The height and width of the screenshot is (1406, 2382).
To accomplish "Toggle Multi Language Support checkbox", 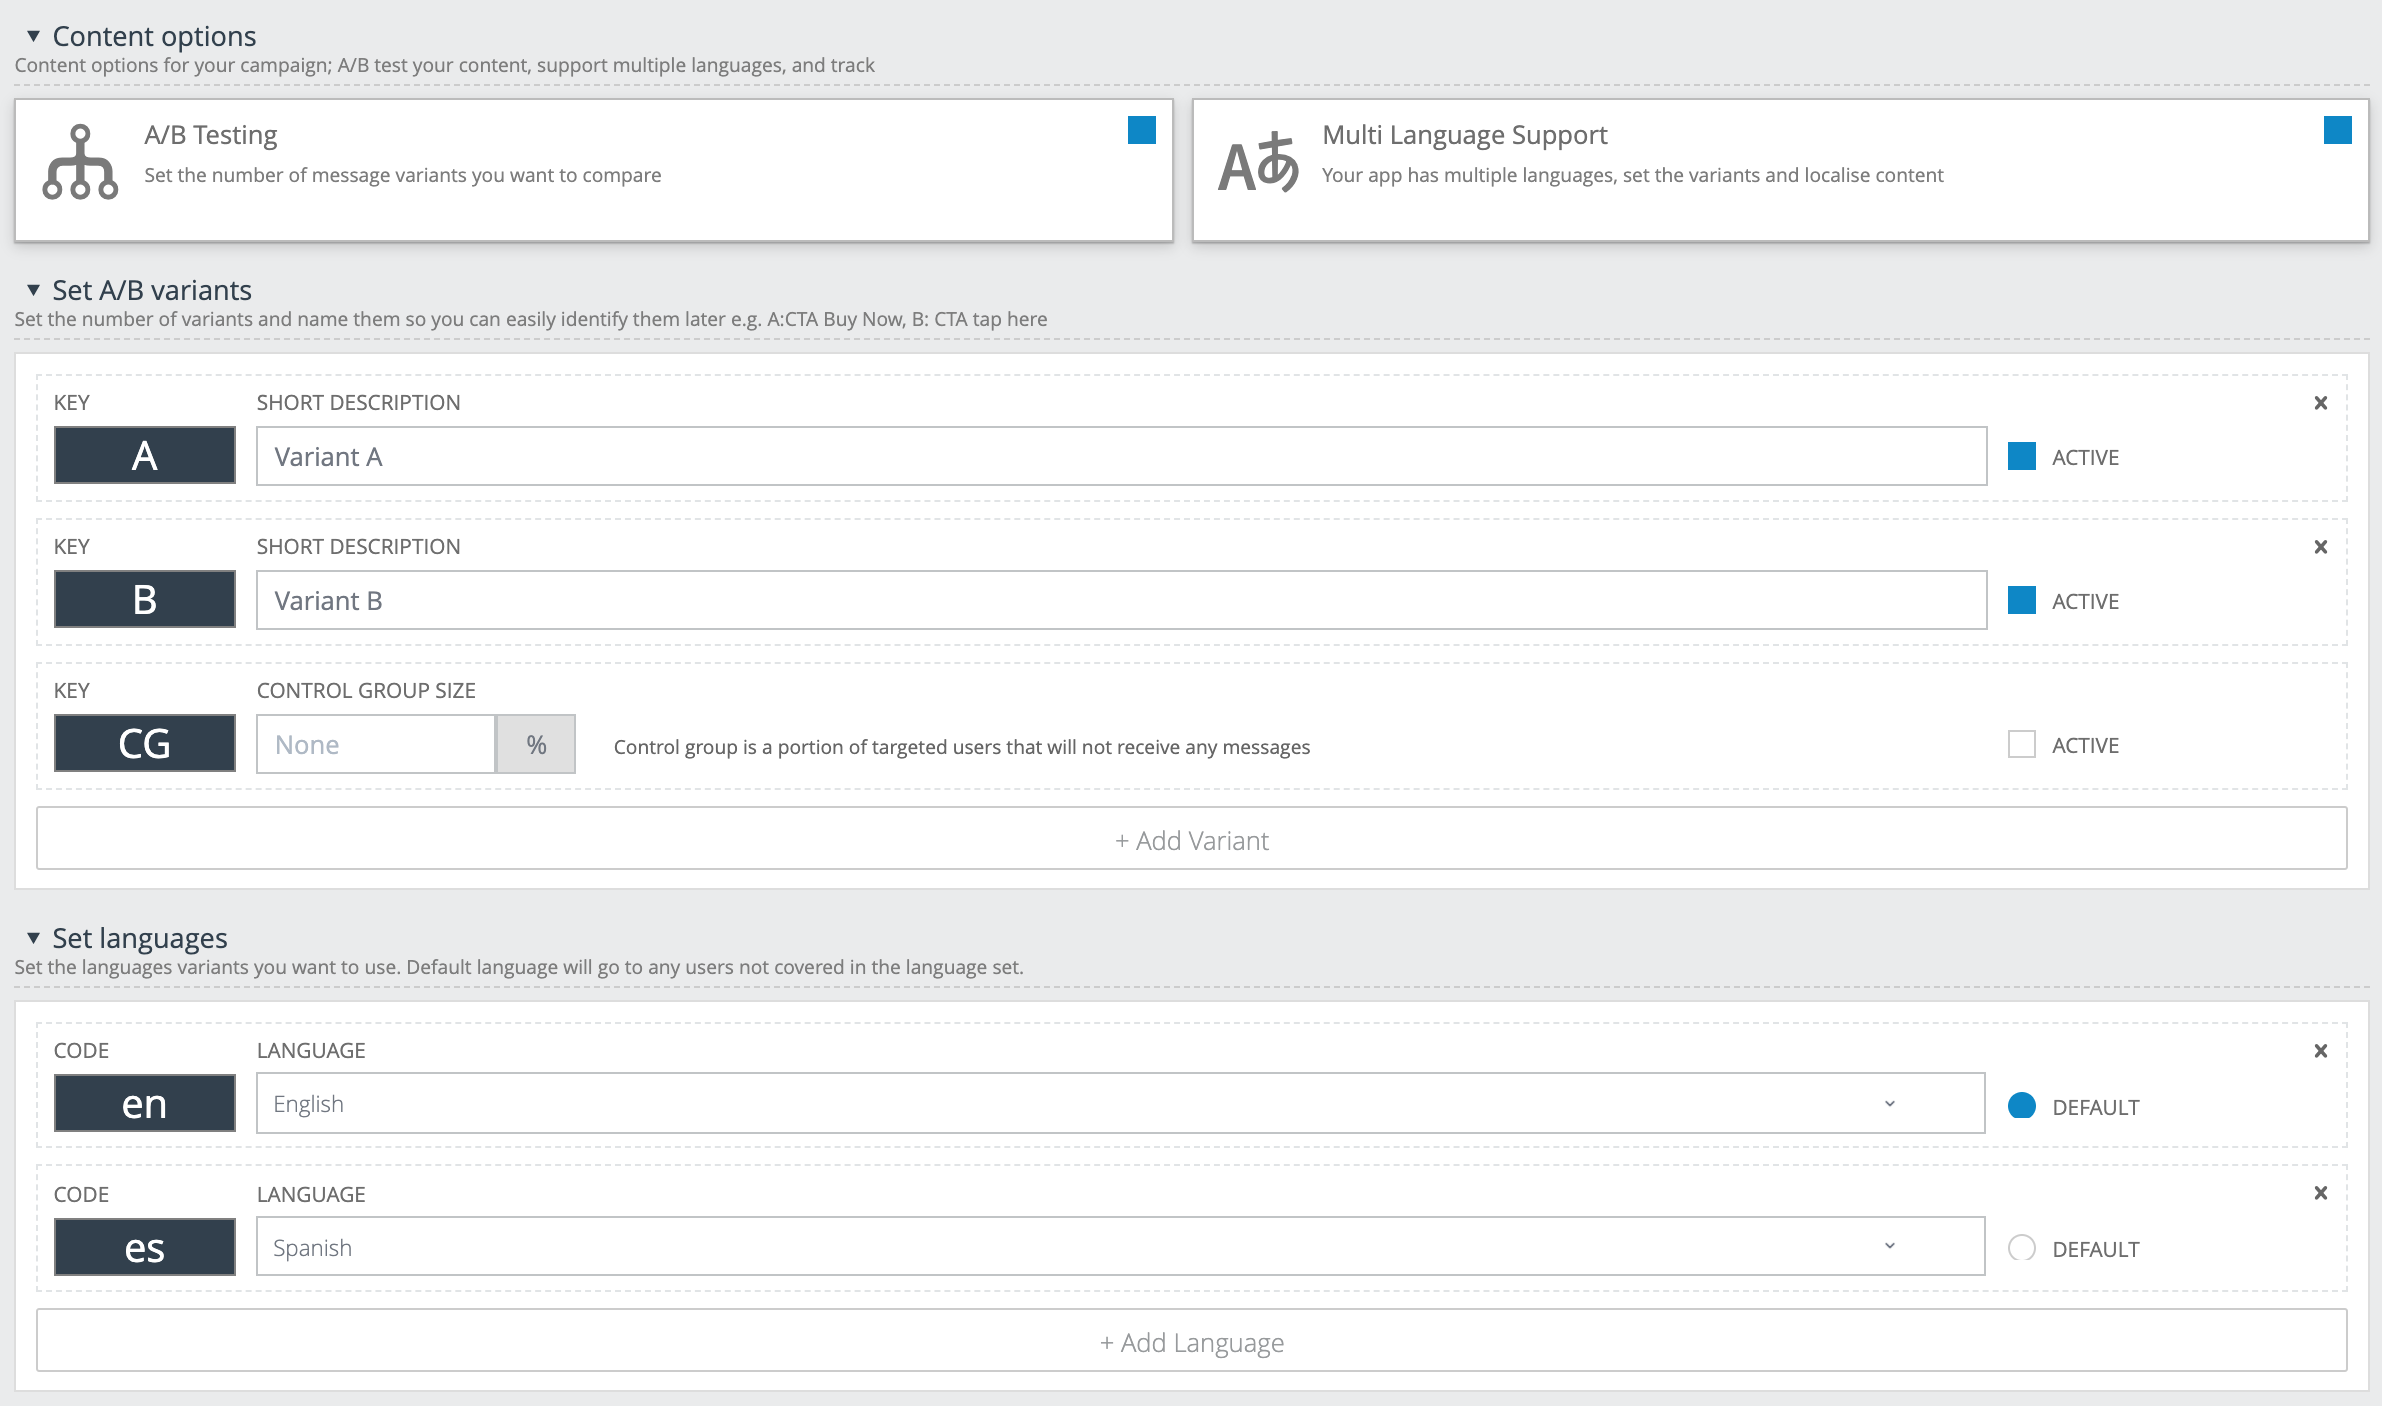I will pos(2337,131).
